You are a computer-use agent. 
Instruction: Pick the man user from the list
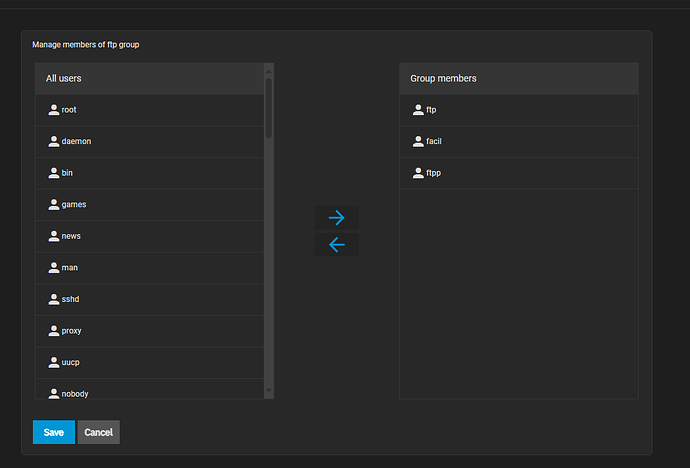point(150,268)
